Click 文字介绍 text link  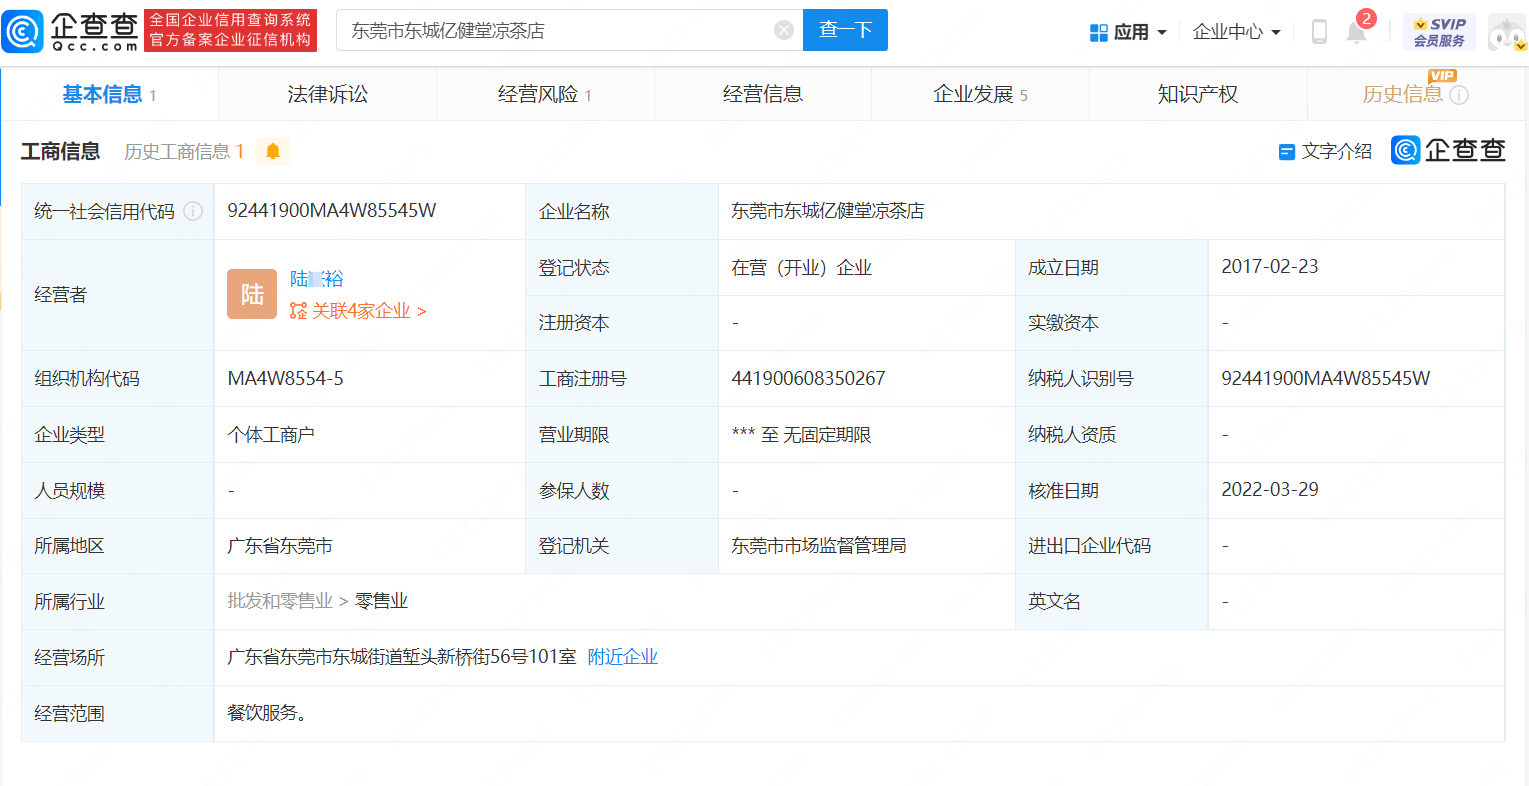click(1337, 151)
